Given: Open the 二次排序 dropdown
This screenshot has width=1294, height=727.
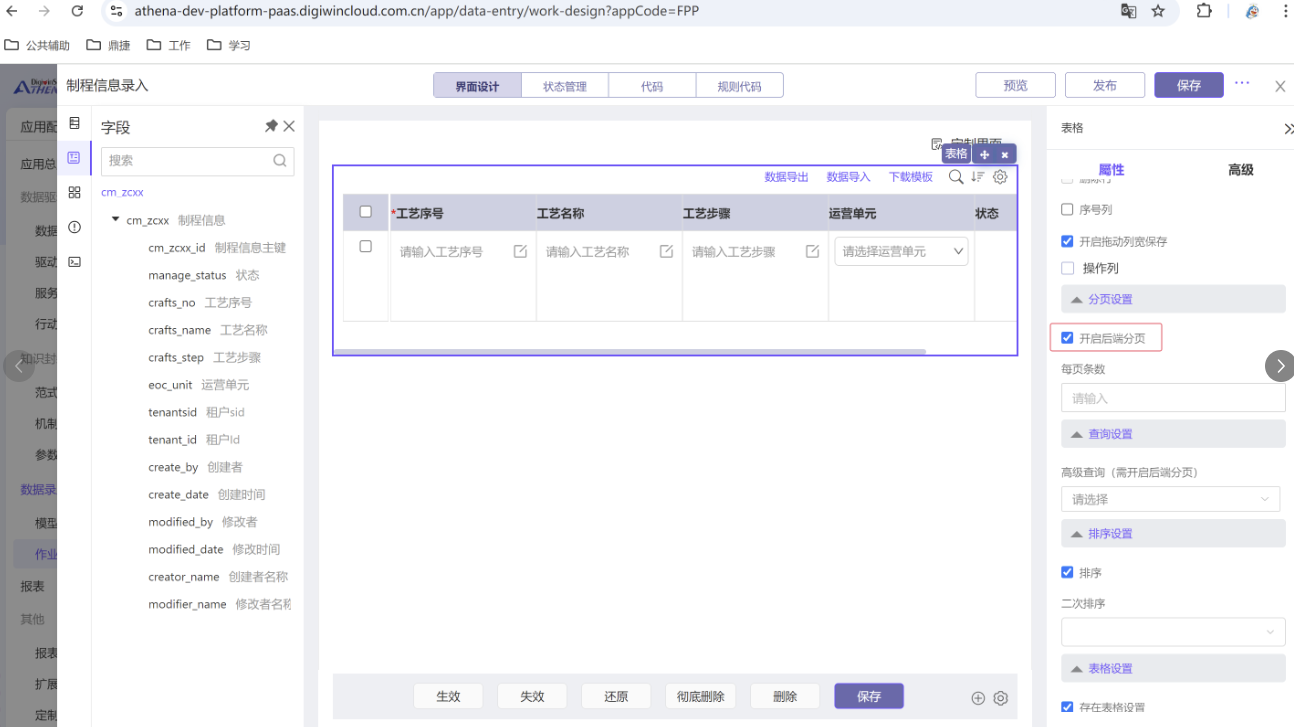Looking at the screenshot, I should (1173, 631).
